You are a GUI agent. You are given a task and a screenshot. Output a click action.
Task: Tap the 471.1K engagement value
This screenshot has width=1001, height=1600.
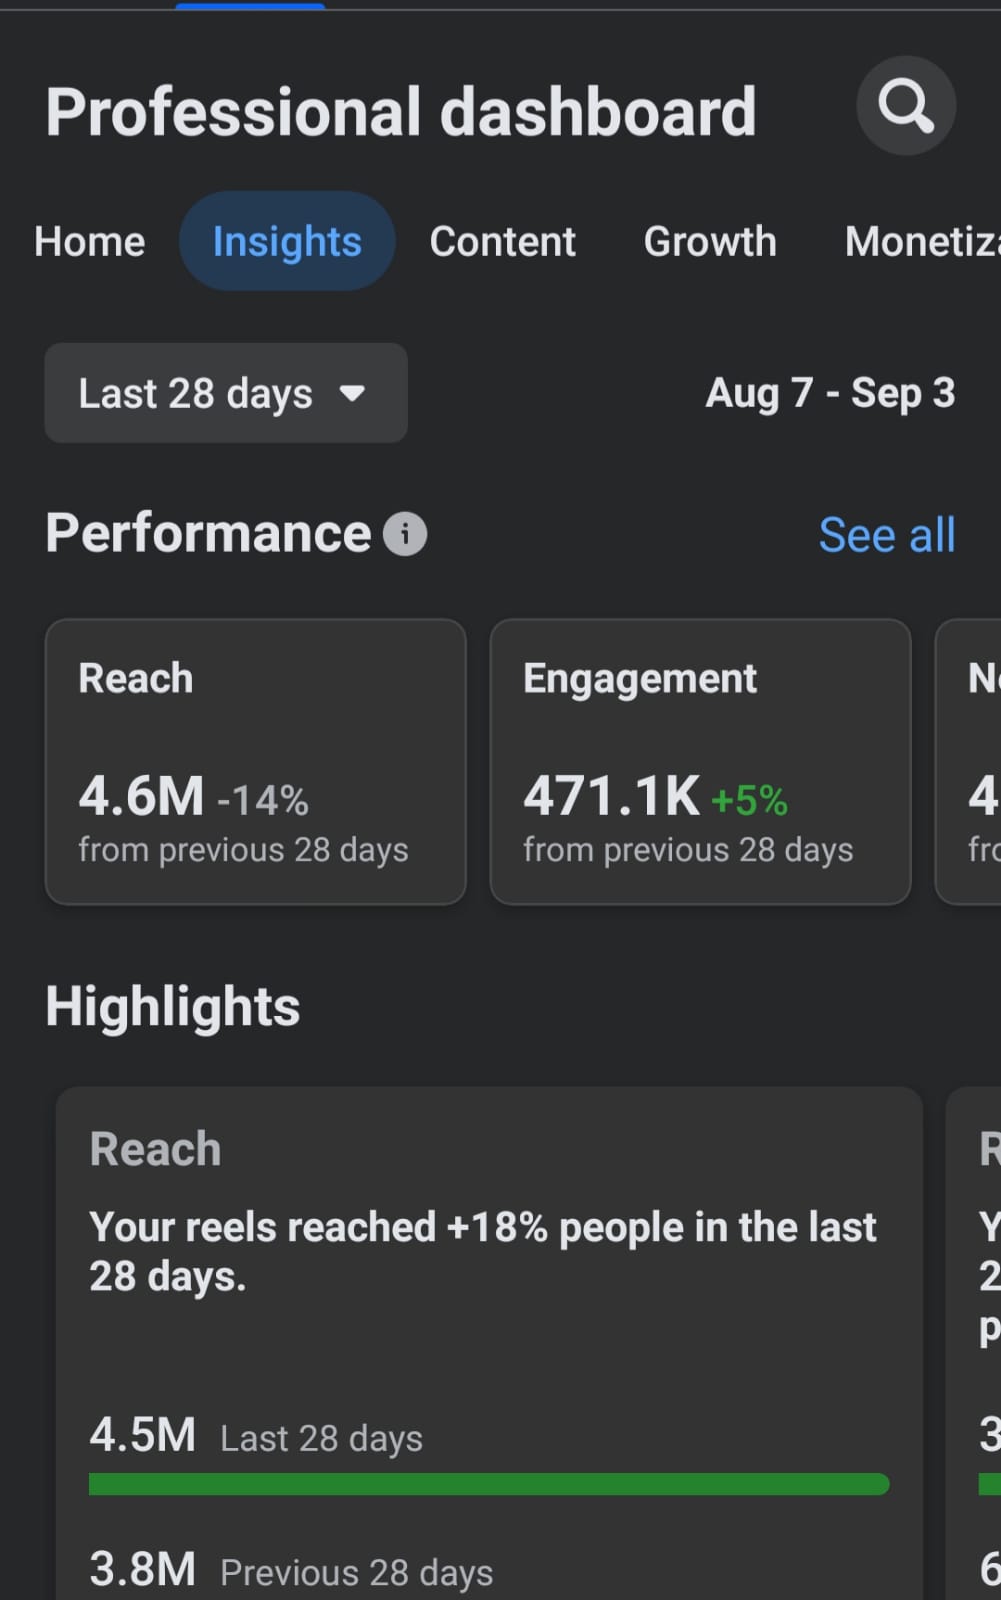tap(611, 797)
